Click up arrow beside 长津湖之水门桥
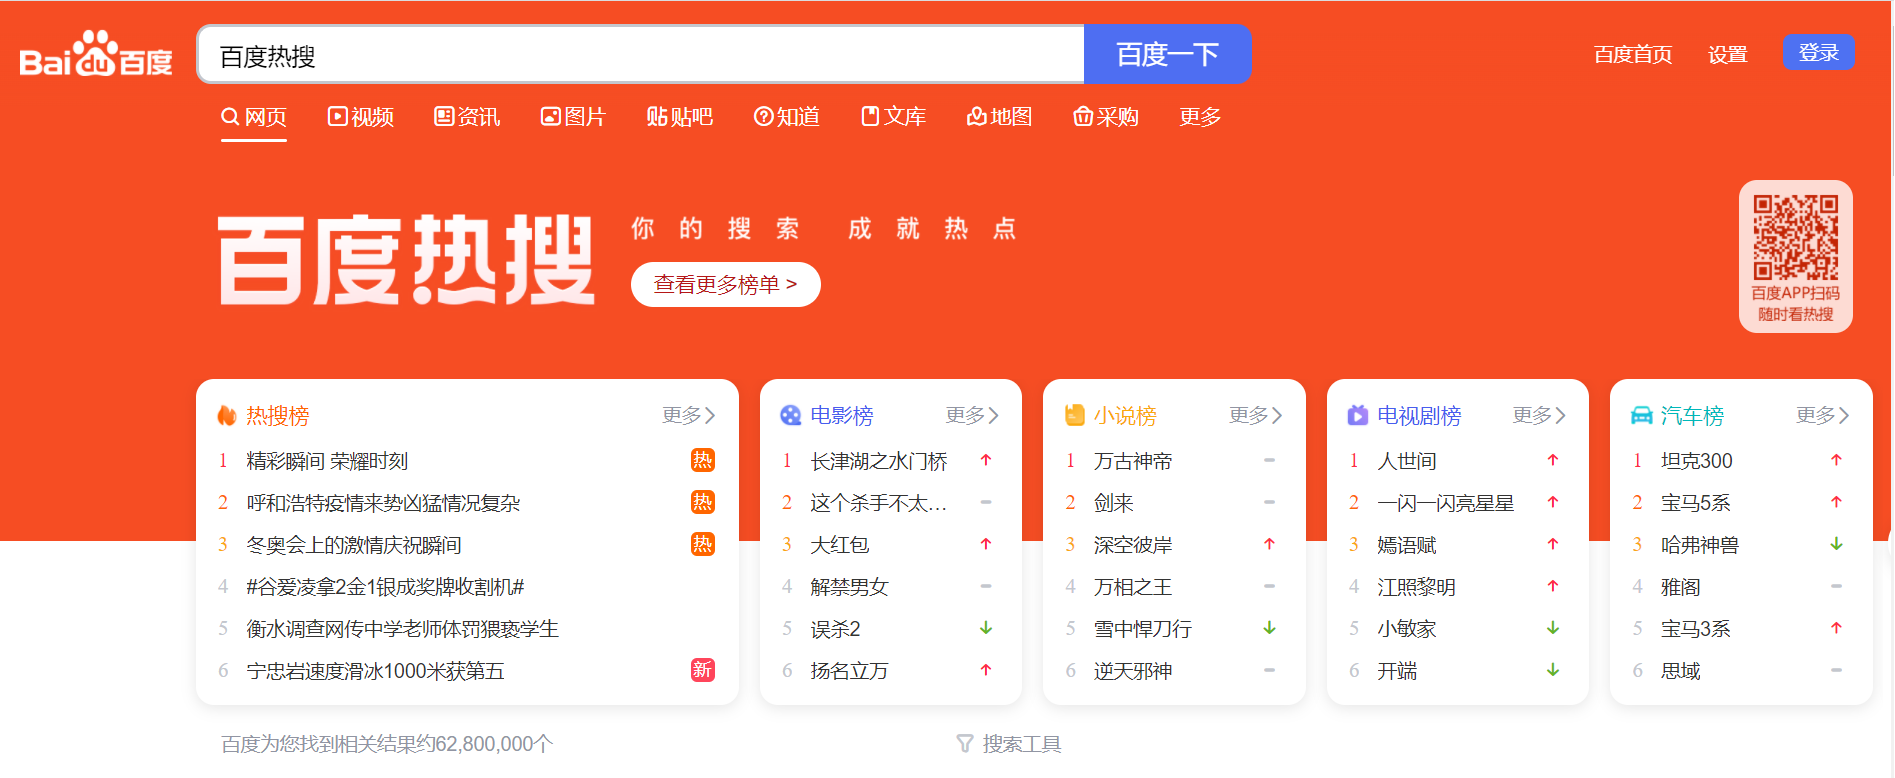This screenshot has width=1895, height=778. tap(986, 460)
